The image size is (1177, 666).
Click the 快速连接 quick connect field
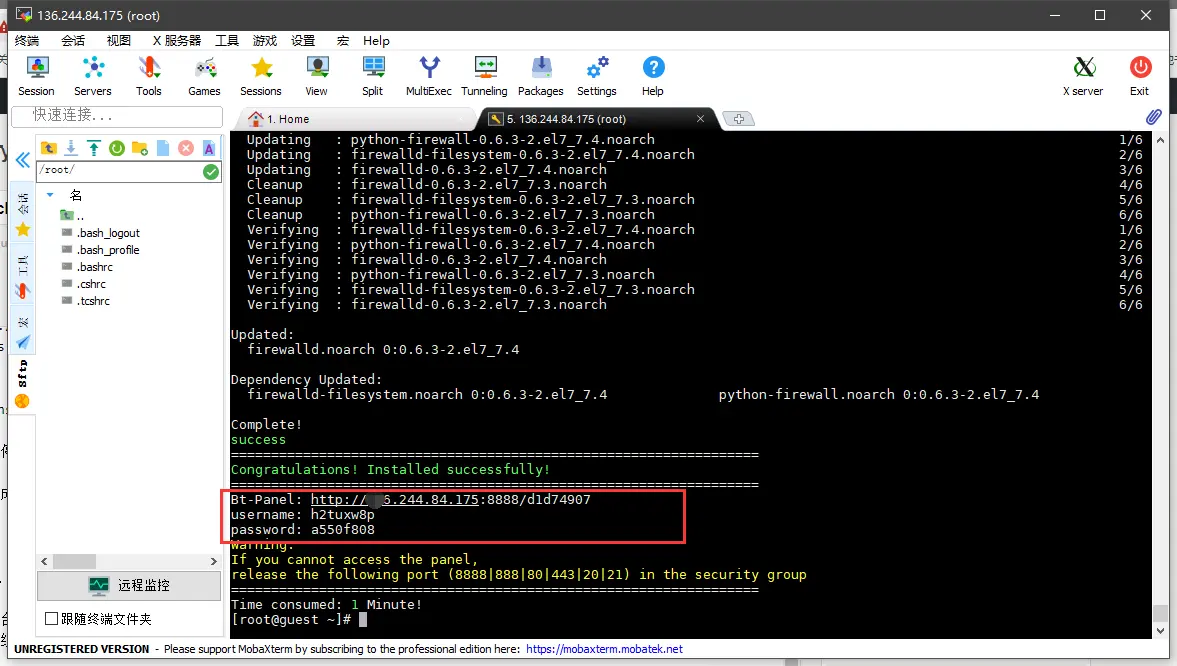tap(117, 116)
